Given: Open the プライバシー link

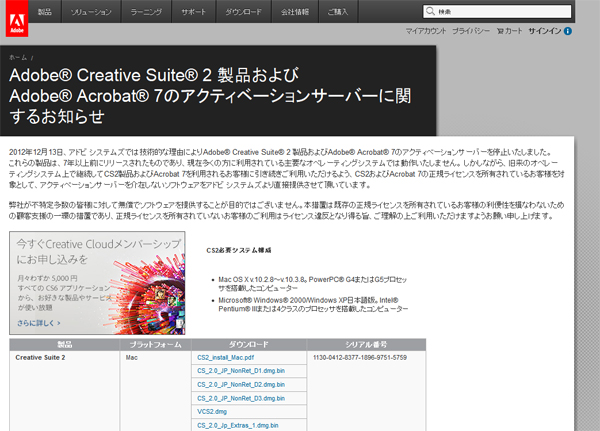Looking at the screenshot, I should coord(471,31).
